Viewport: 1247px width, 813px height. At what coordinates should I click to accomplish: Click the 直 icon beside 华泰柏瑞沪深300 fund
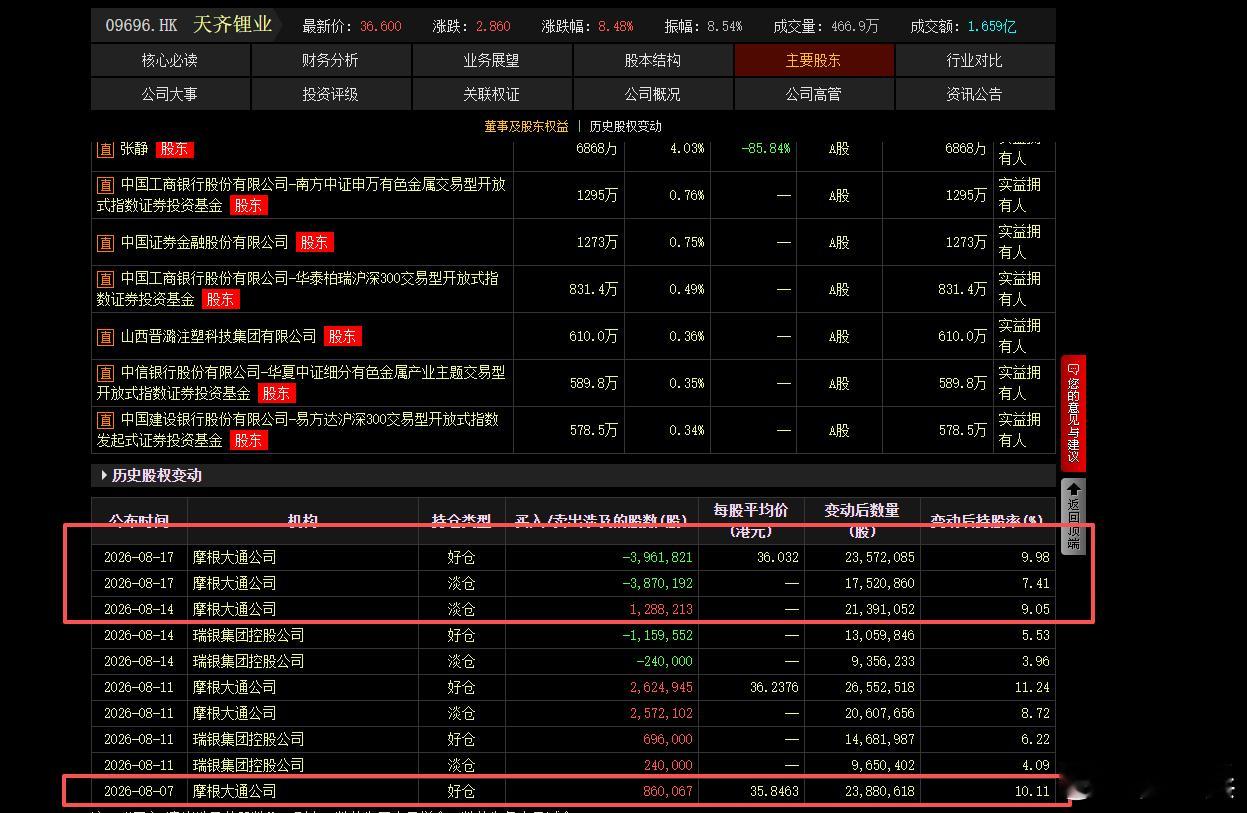[105, 279]
